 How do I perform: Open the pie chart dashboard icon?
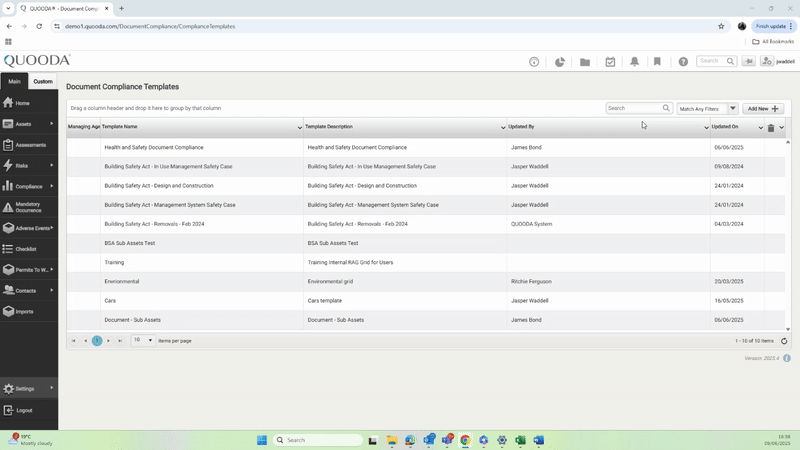coord(560,62)
